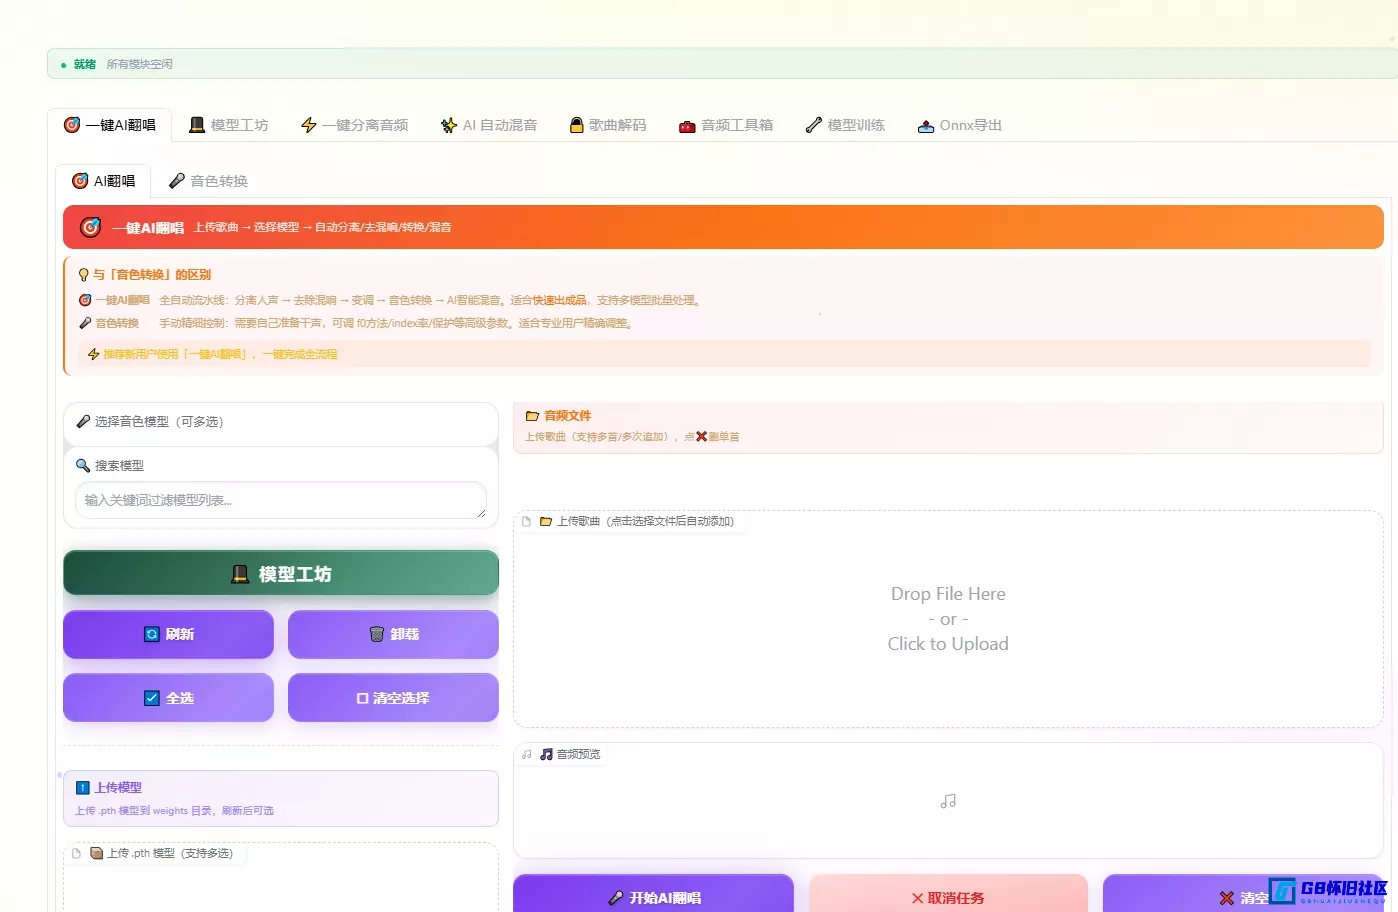Open the Onnx导出 tab
Screen dimensions: 1398x912
click(960, 125)
